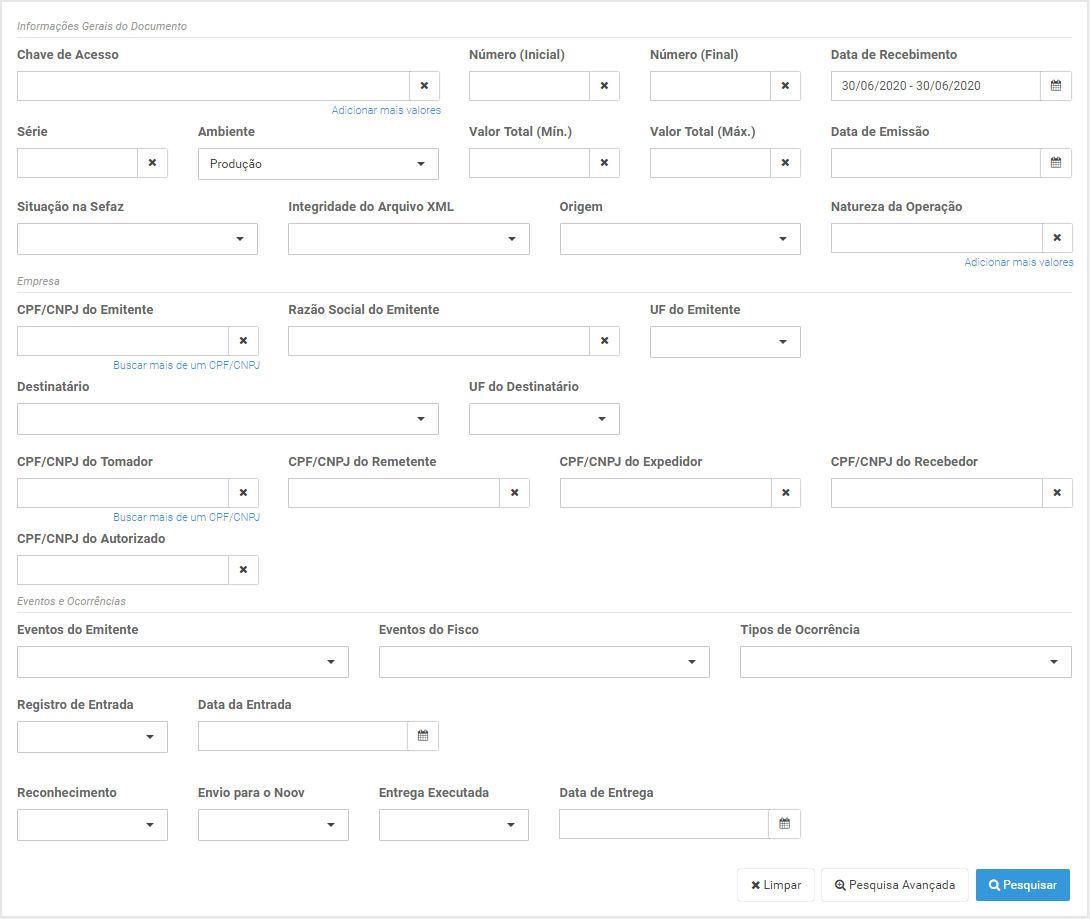Open the Destinatário dropdown

click(228, 419)
